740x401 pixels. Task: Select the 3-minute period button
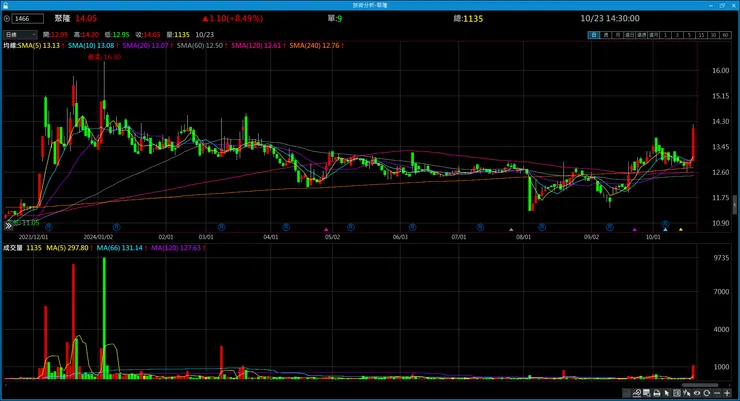[677, 35]
